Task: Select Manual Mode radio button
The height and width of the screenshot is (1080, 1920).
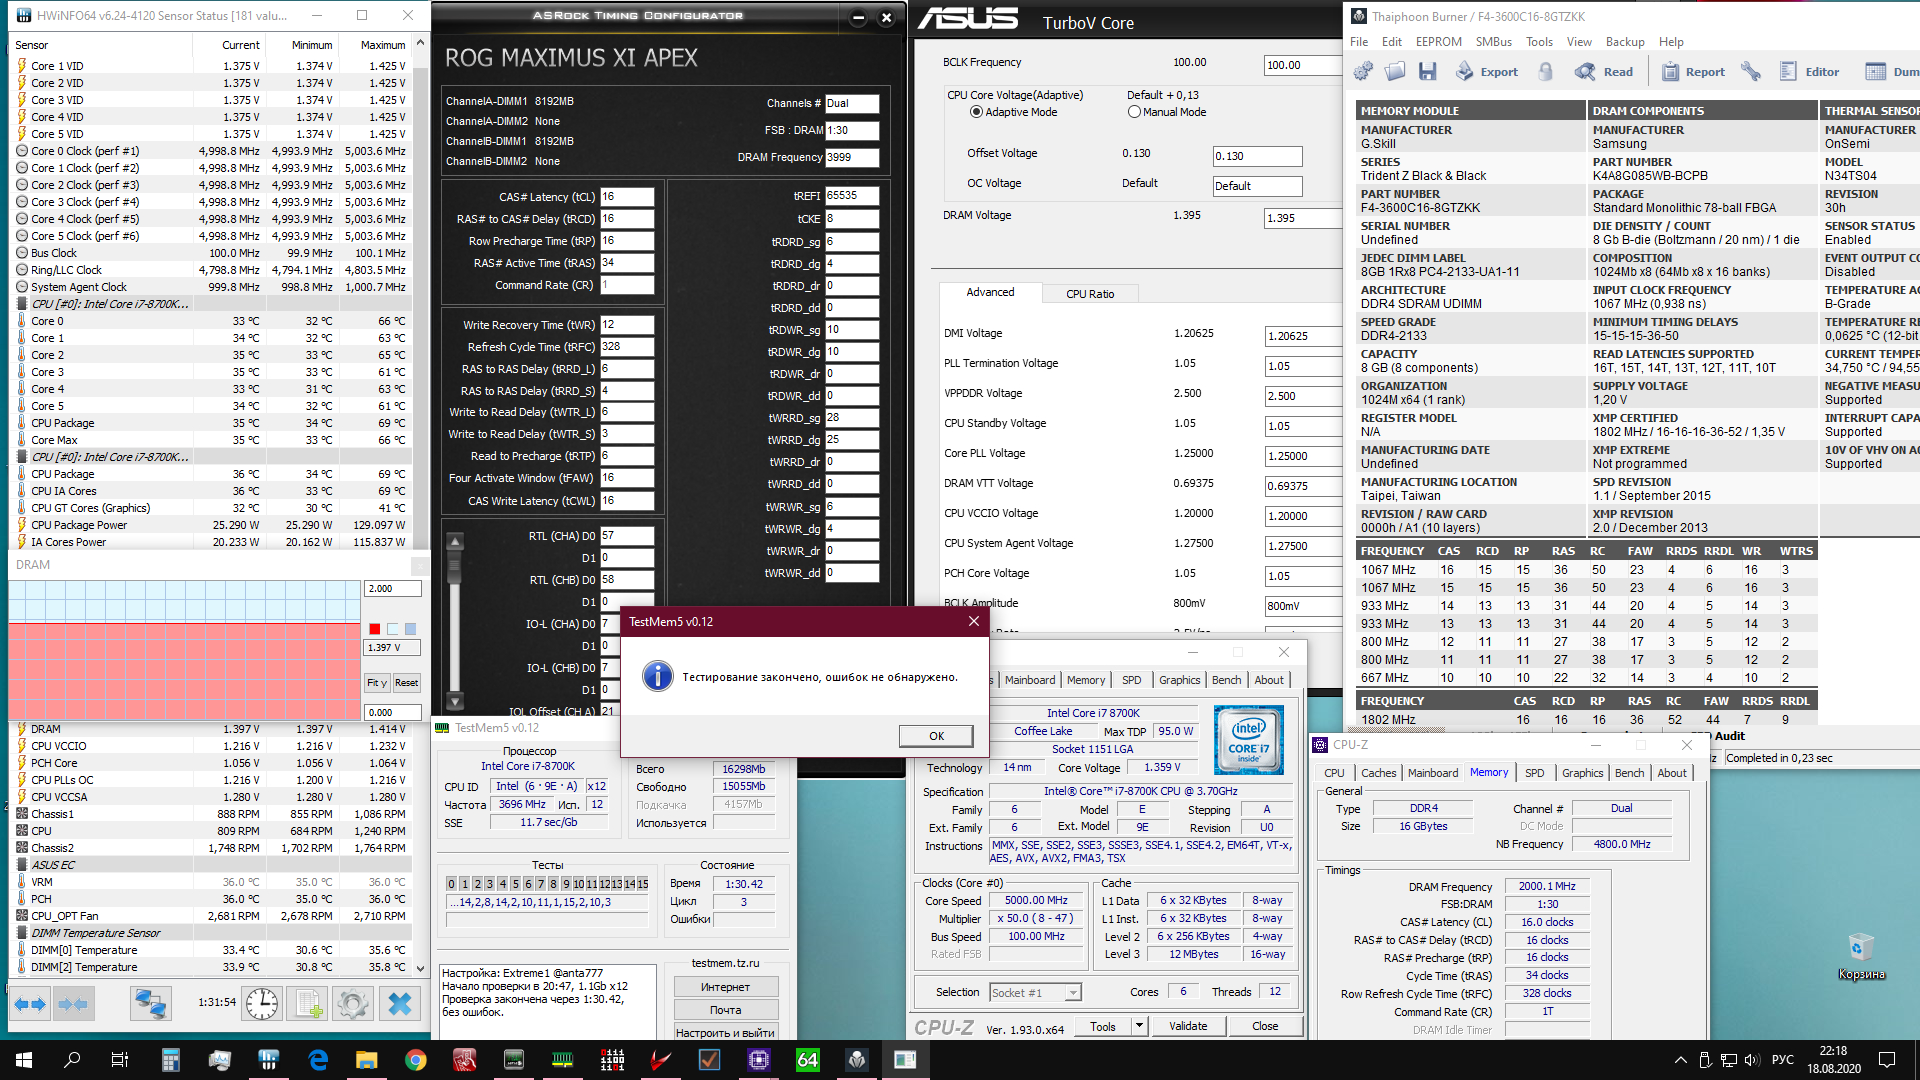Action: [x=1134, y=112]
